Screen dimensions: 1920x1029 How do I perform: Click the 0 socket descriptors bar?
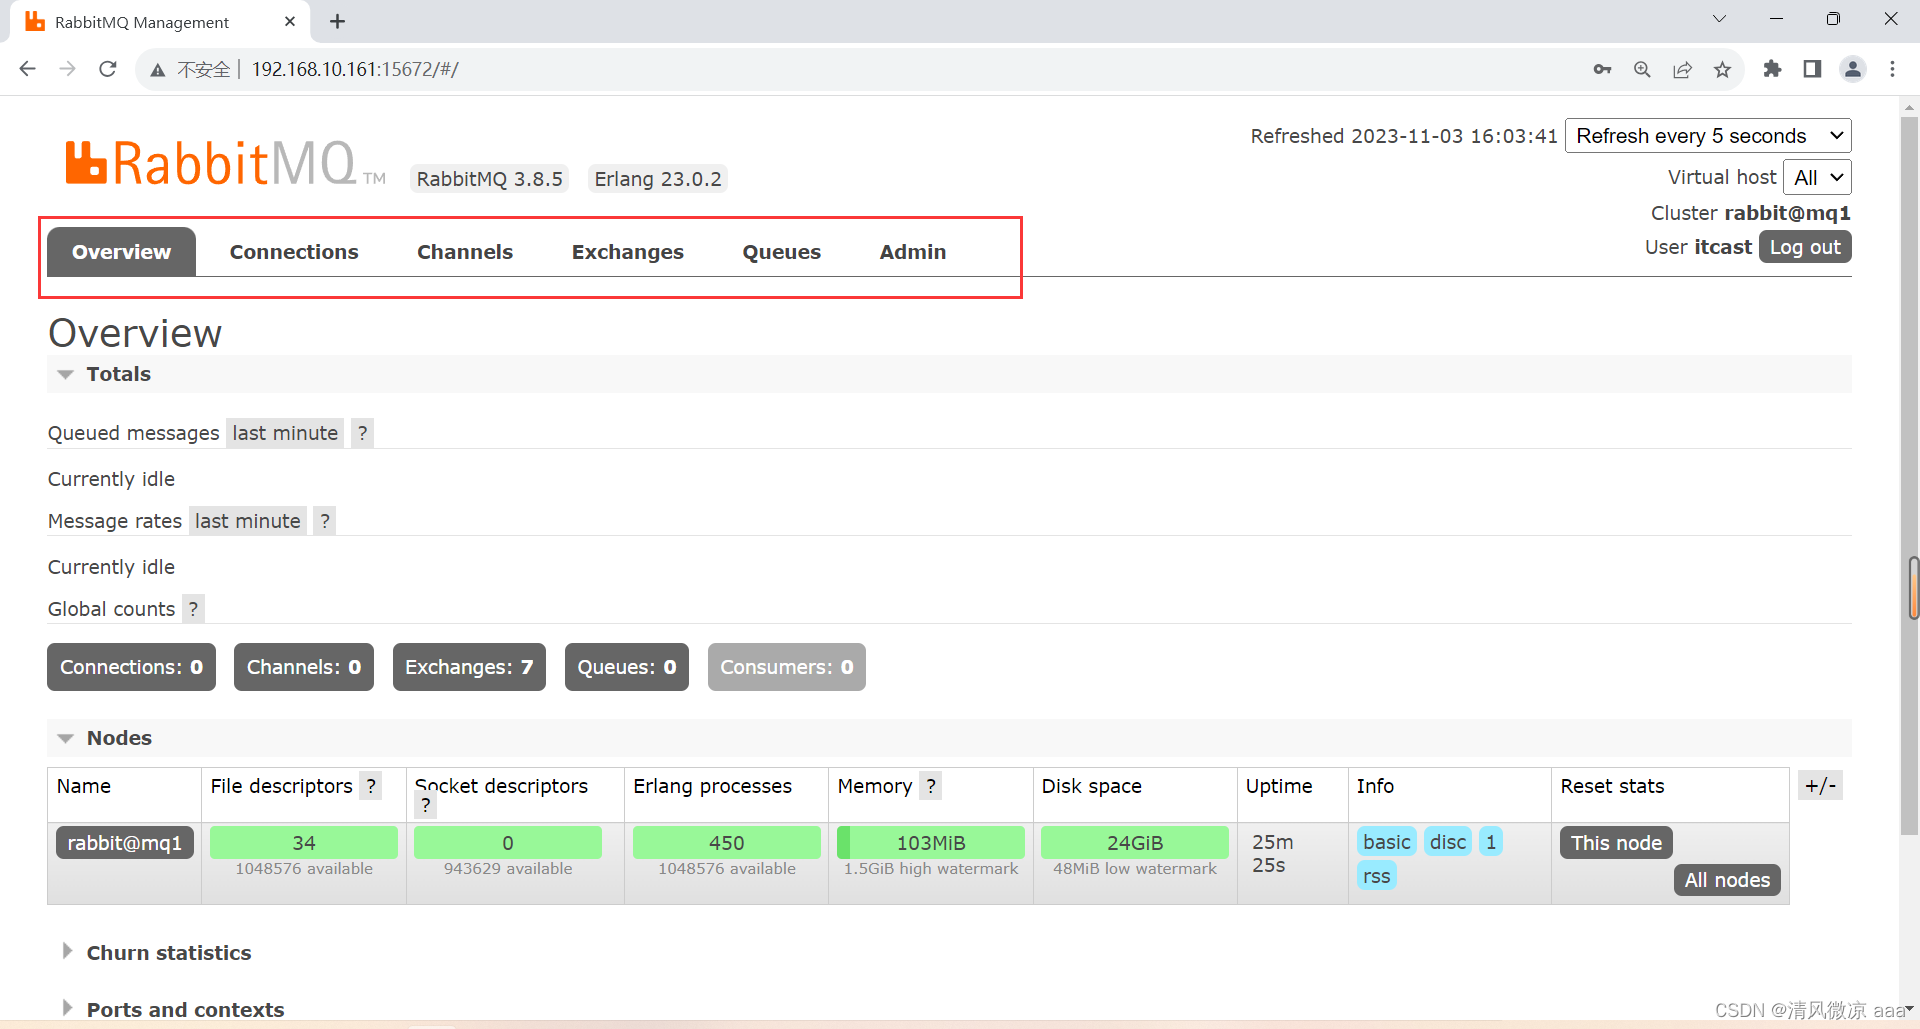pos(508,843)
